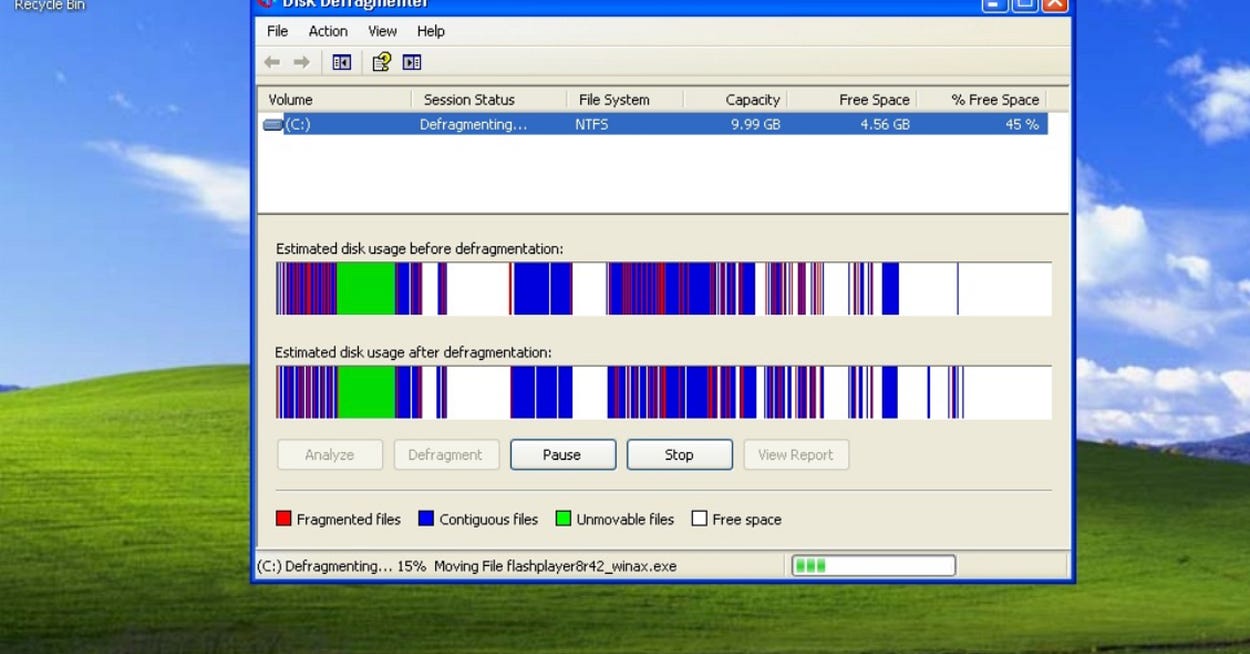Viewport: 1250px width, 654px height.
Task: Click the NTFS file system cell
Action: coord(591,125)
